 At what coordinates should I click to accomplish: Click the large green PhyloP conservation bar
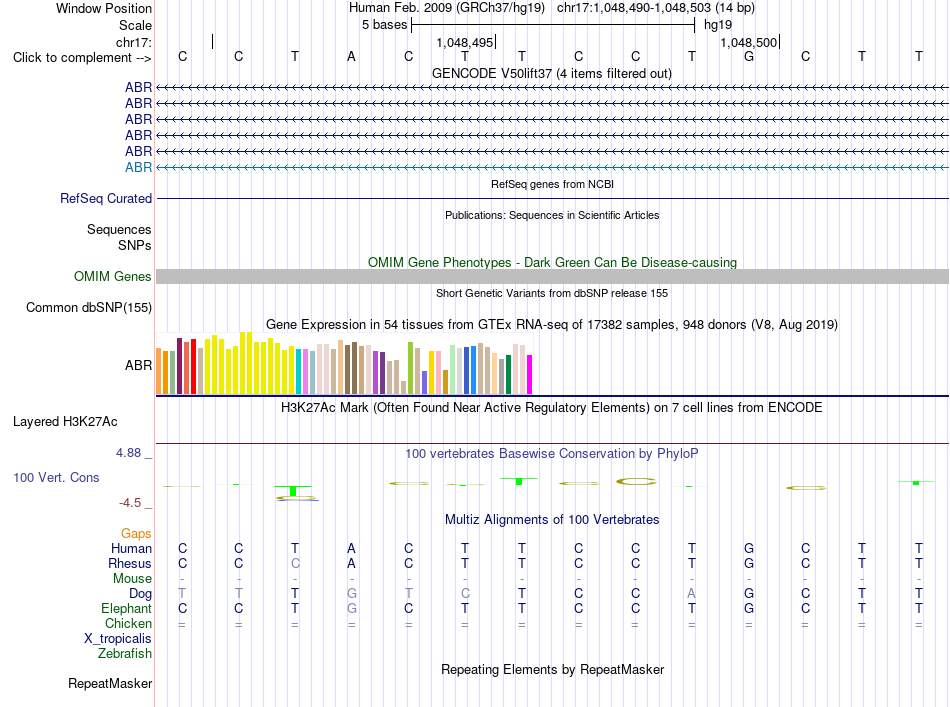pos(293,491)
